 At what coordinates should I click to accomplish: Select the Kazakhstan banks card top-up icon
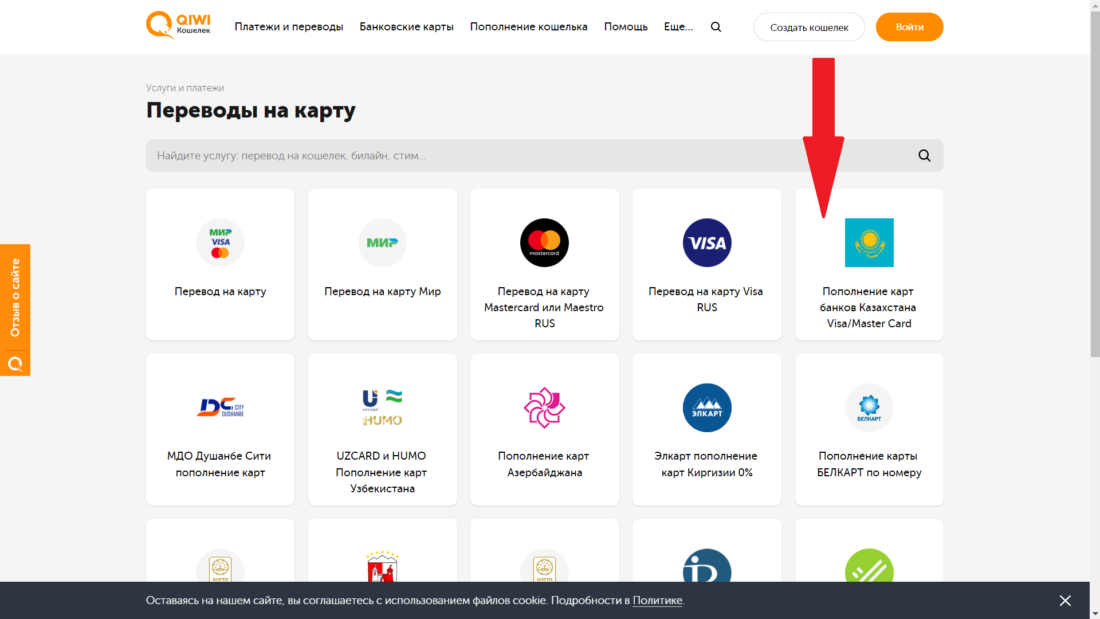pyautogui.click(x=868, y=242)
